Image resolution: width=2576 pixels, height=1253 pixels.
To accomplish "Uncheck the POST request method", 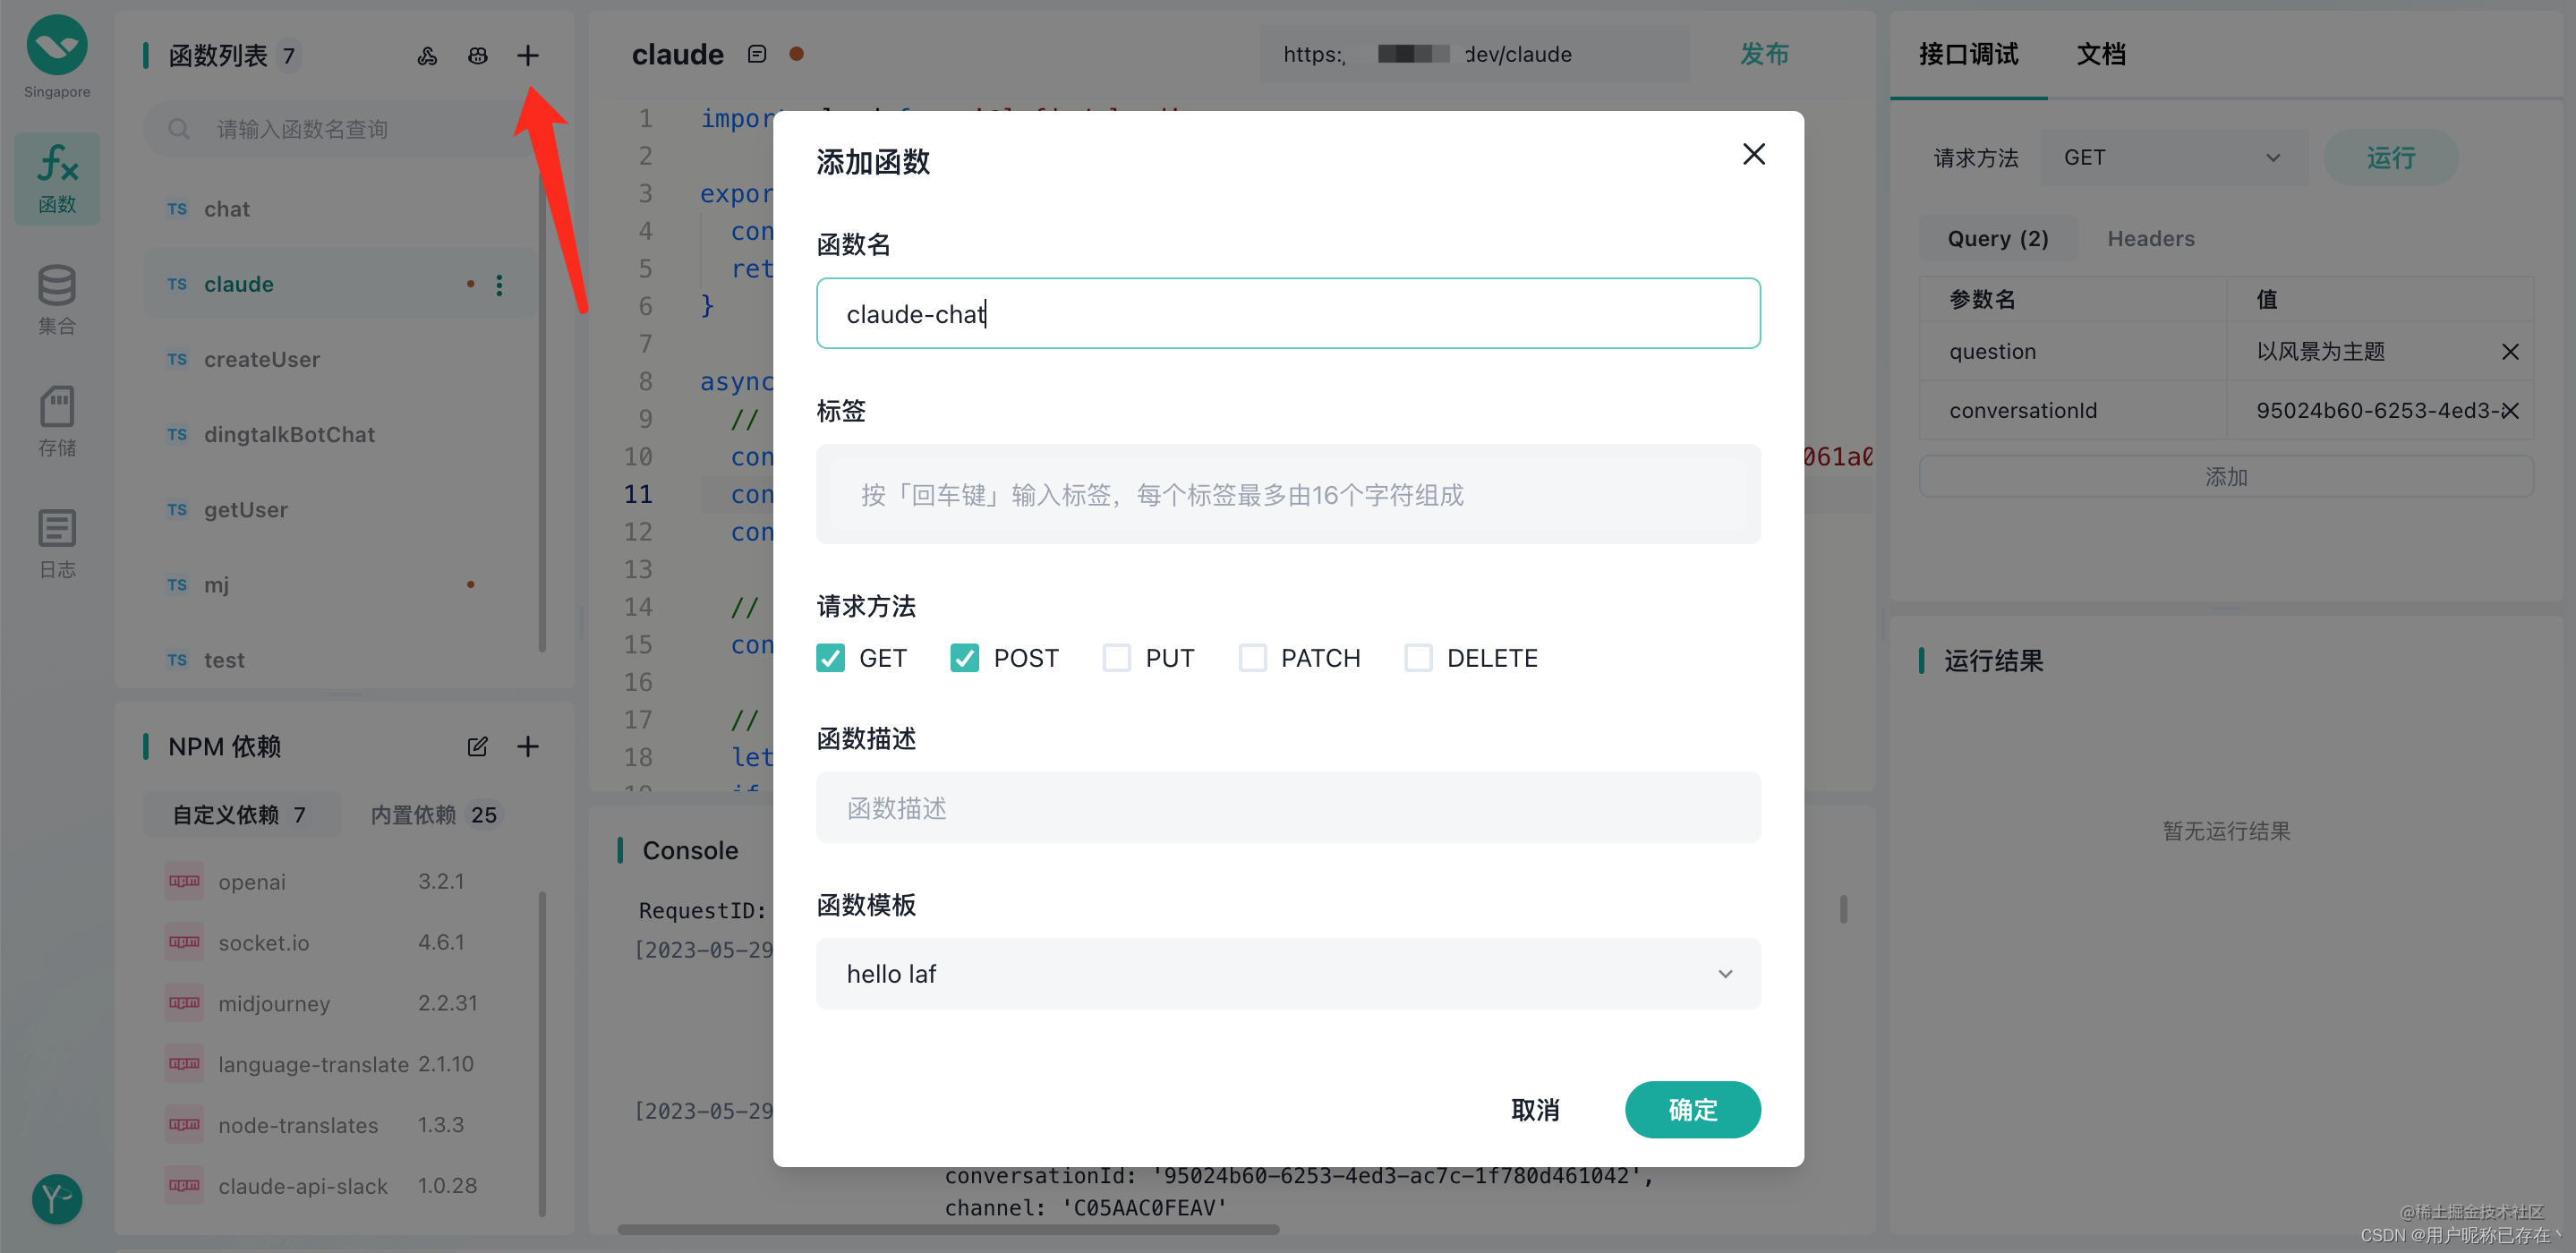I will point(964,657).
